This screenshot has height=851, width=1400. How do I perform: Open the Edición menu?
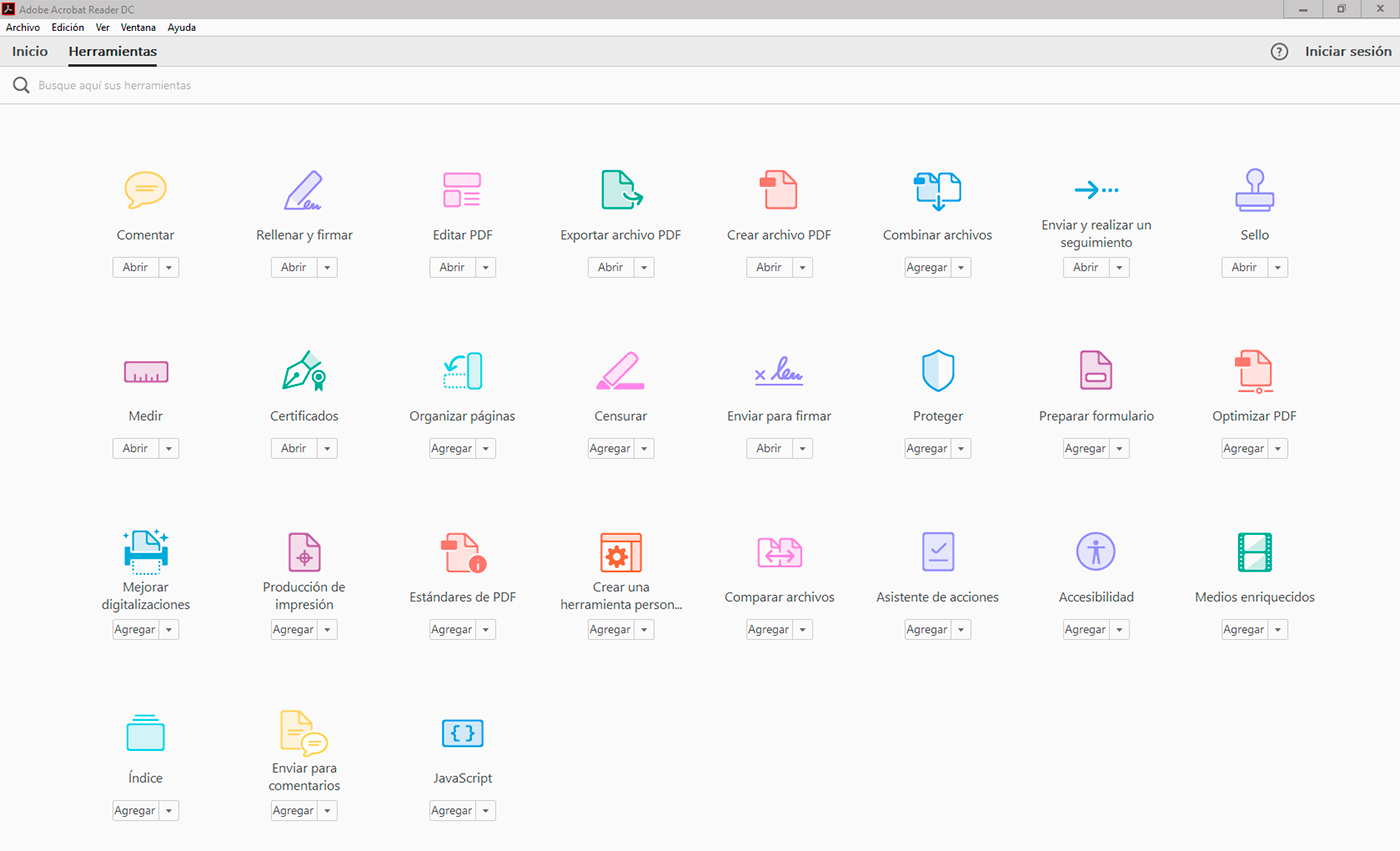tap(68, 28)
